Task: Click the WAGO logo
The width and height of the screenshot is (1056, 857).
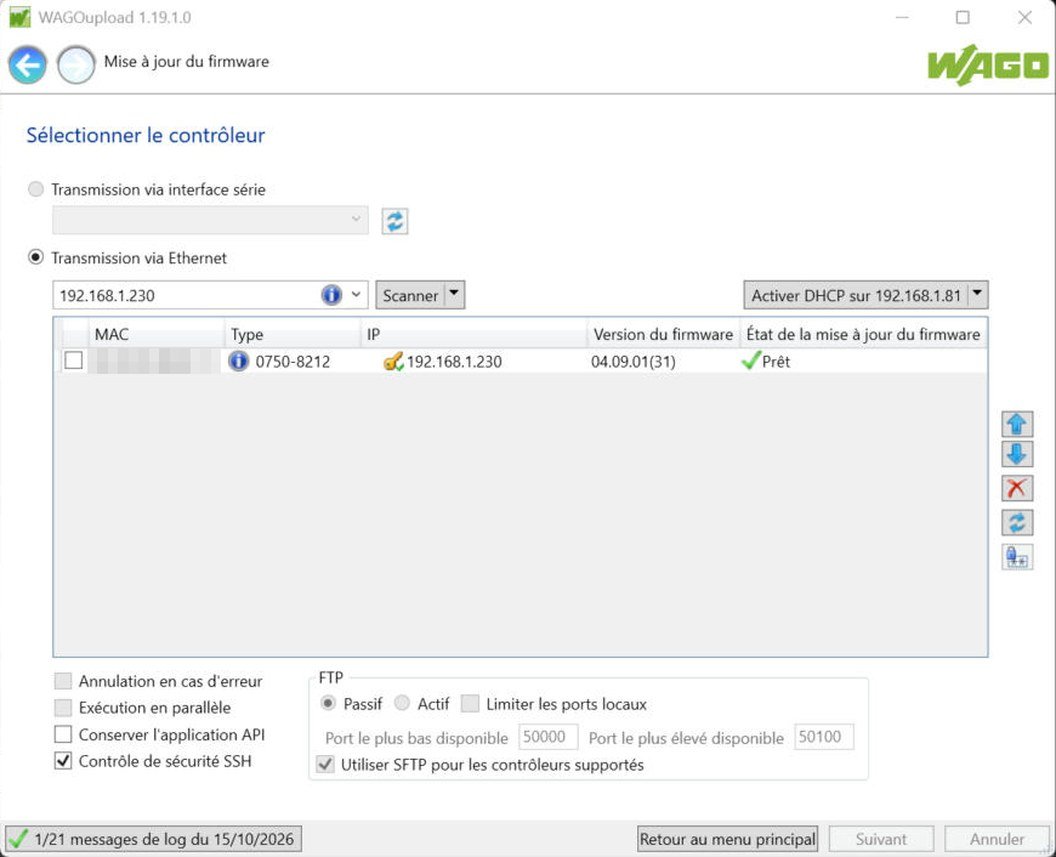Action: [x=988, y=65]
